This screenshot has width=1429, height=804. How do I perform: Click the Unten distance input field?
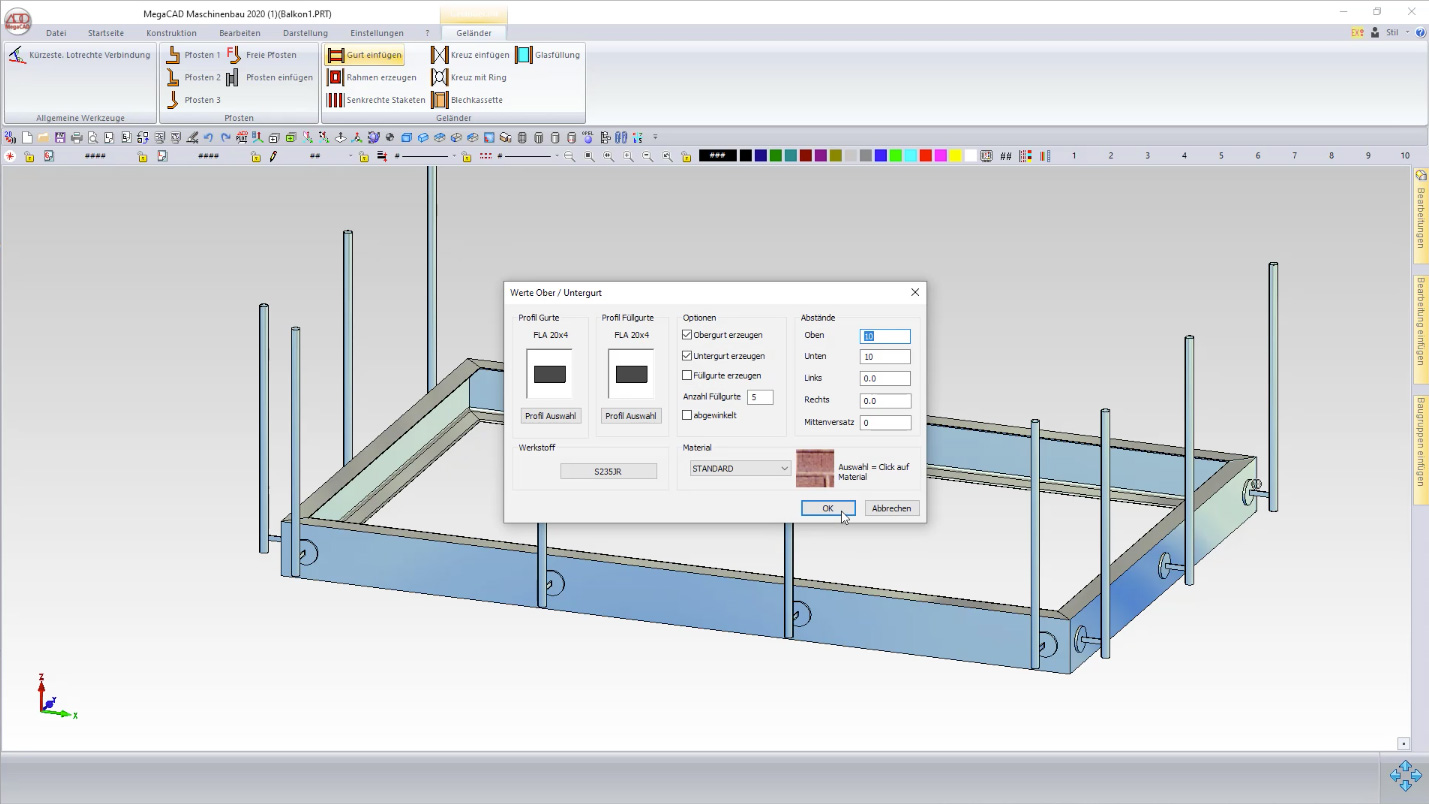(x=885, y=357)
